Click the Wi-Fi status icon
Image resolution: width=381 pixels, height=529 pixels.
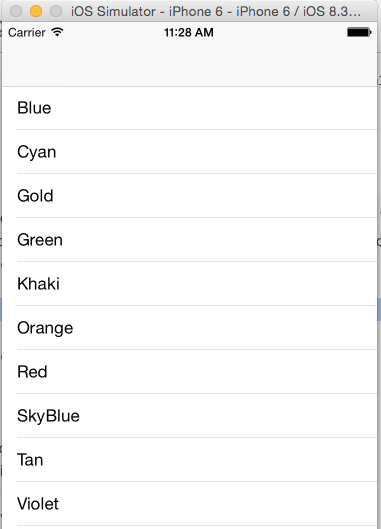pos(57,32)
